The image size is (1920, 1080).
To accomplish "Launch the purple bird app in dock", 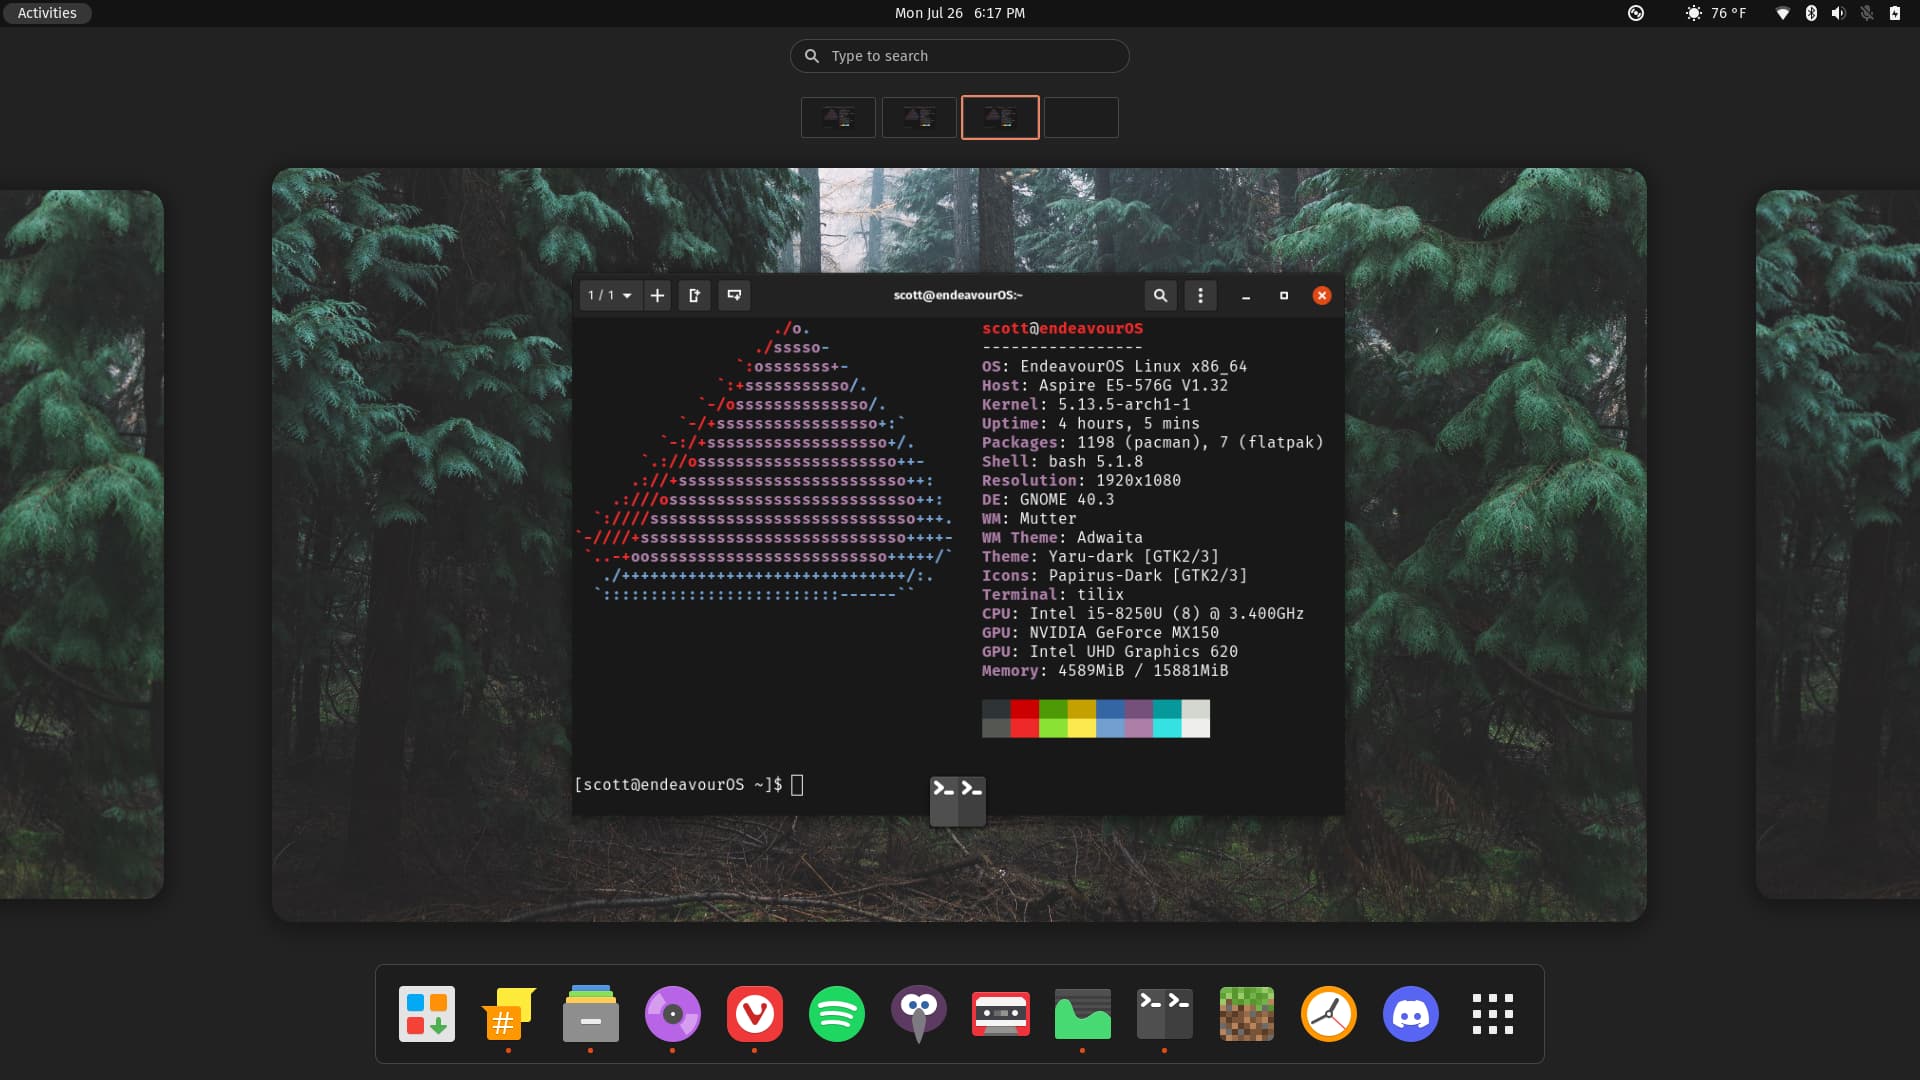I will click(x=919, y=1013).
